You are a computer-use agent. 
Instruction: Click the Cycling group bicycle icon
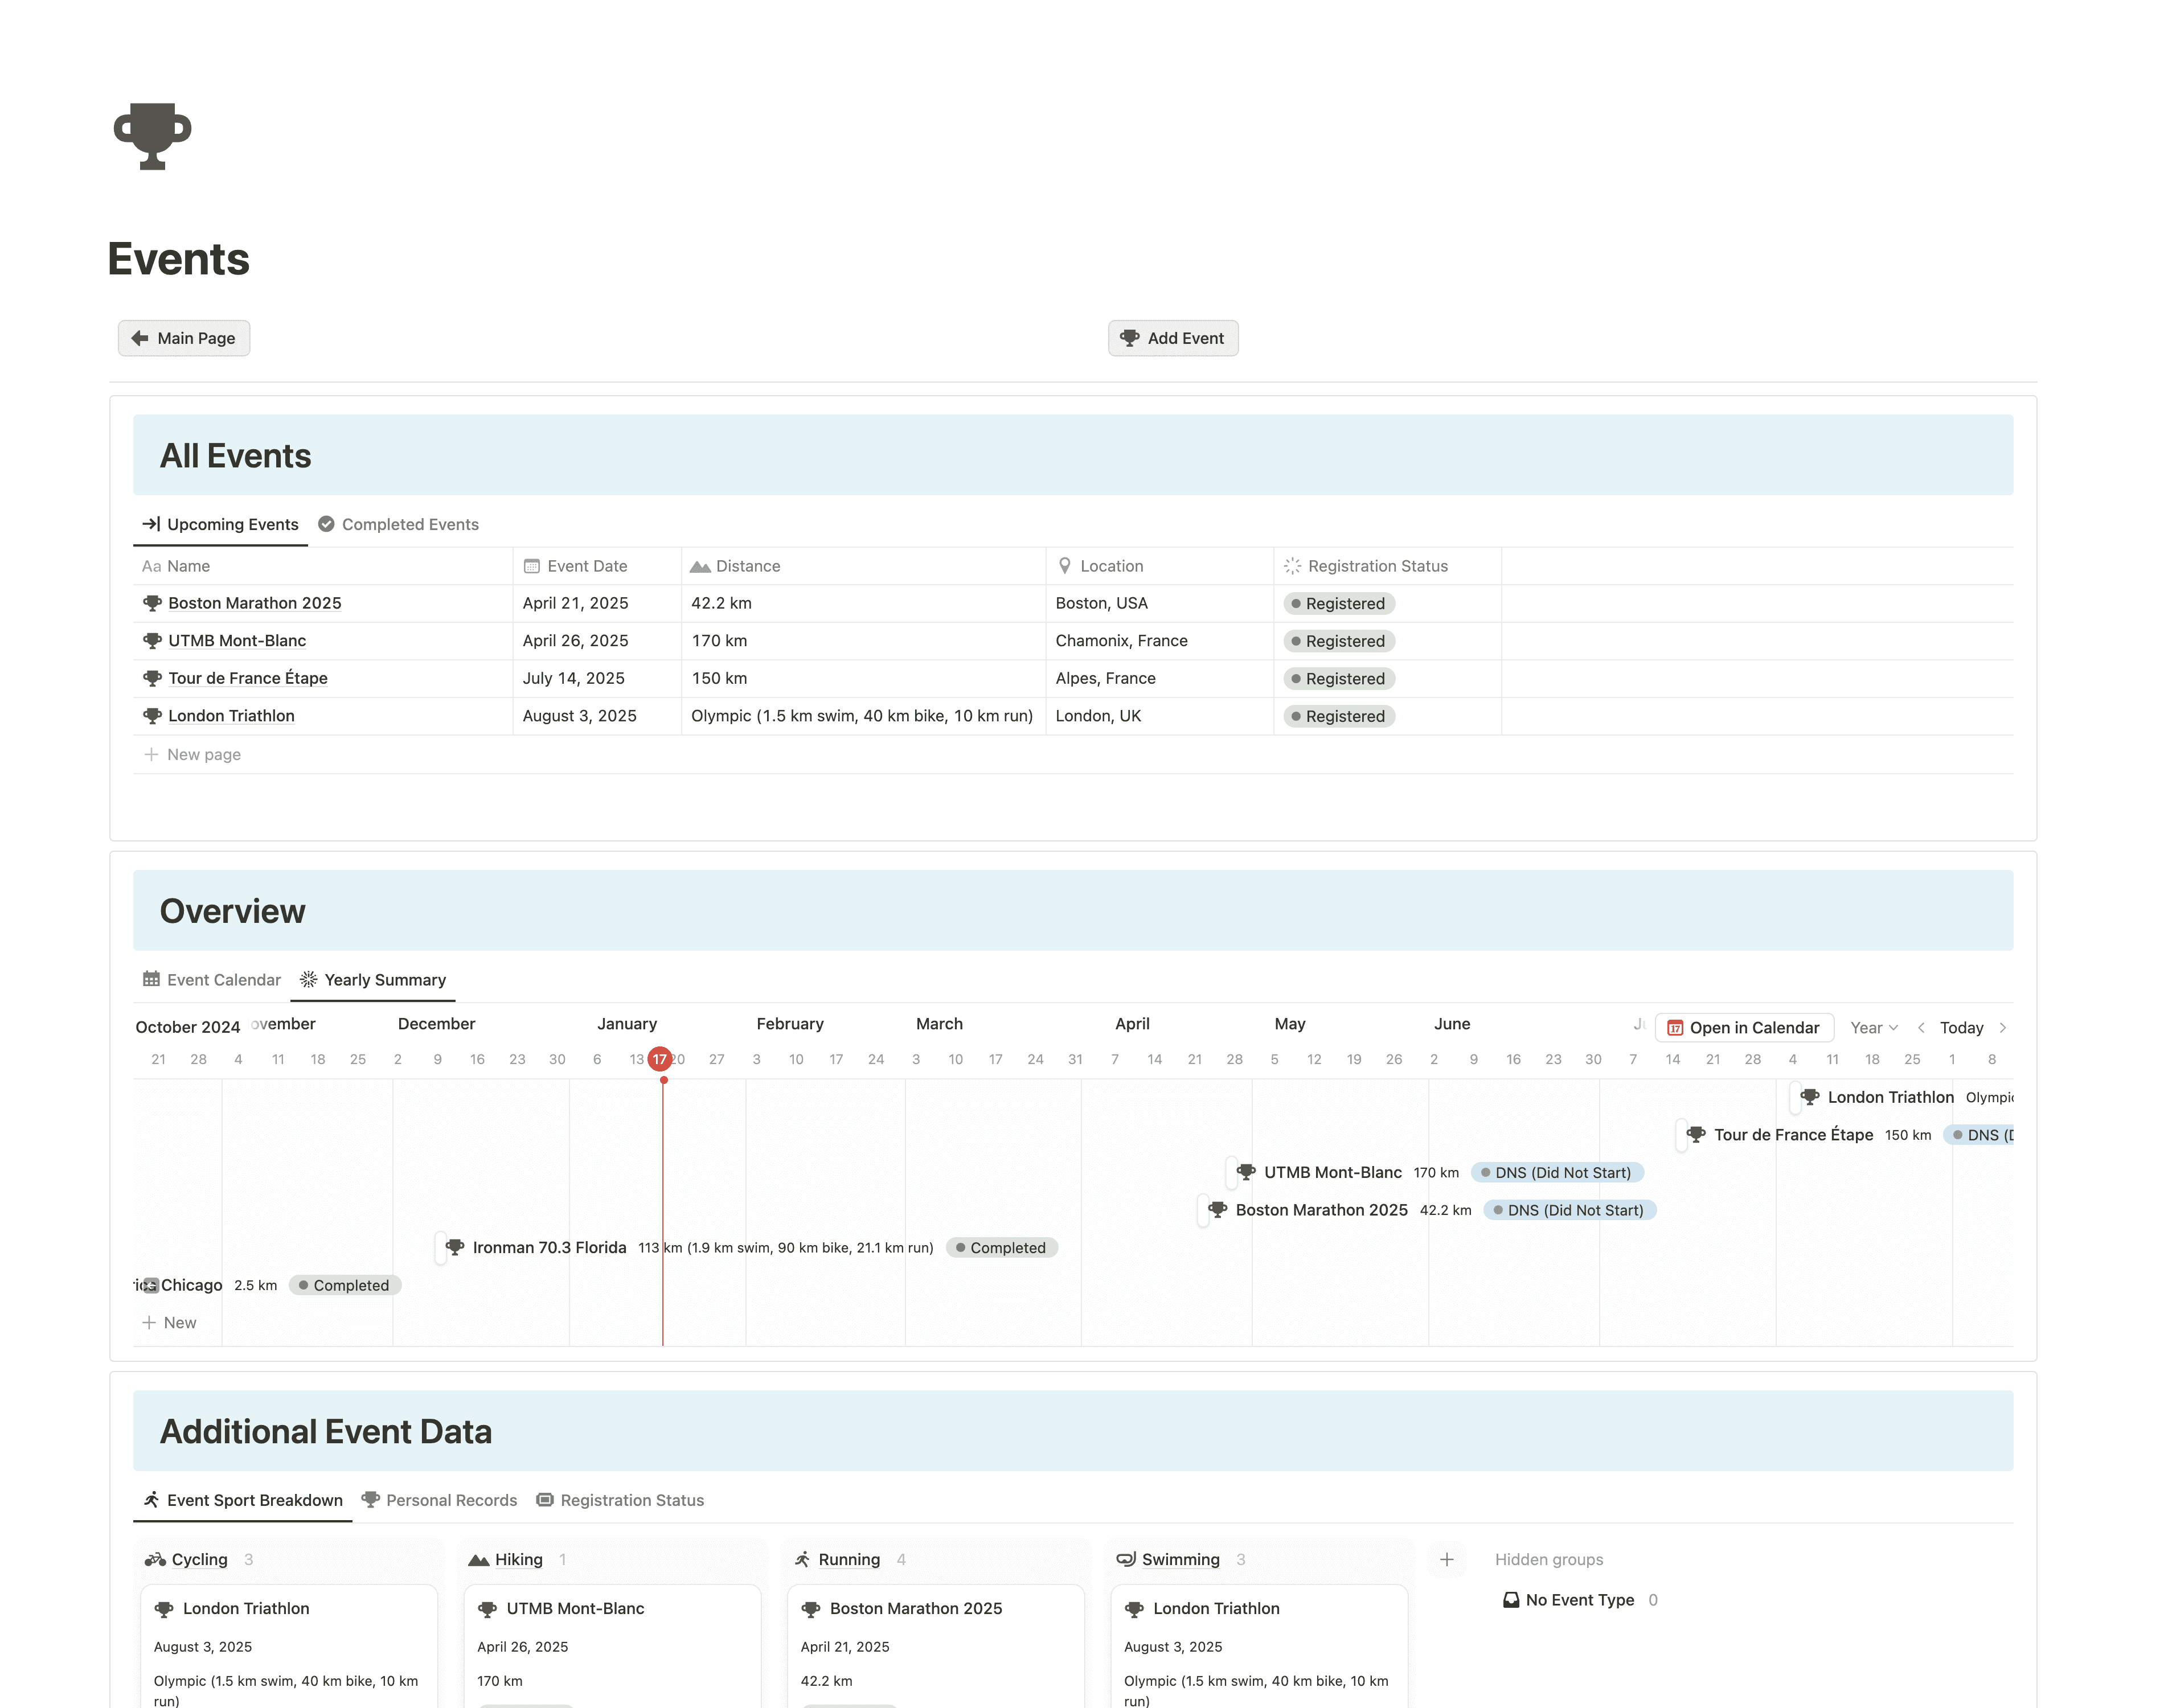coord(155,1559)
